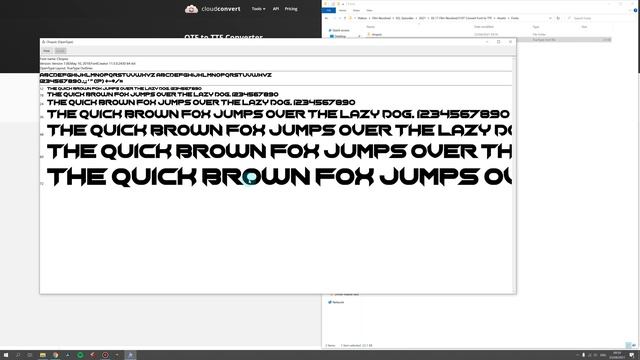Open the address bar history dropdown
640x360 pixels.
coord(550,18)
